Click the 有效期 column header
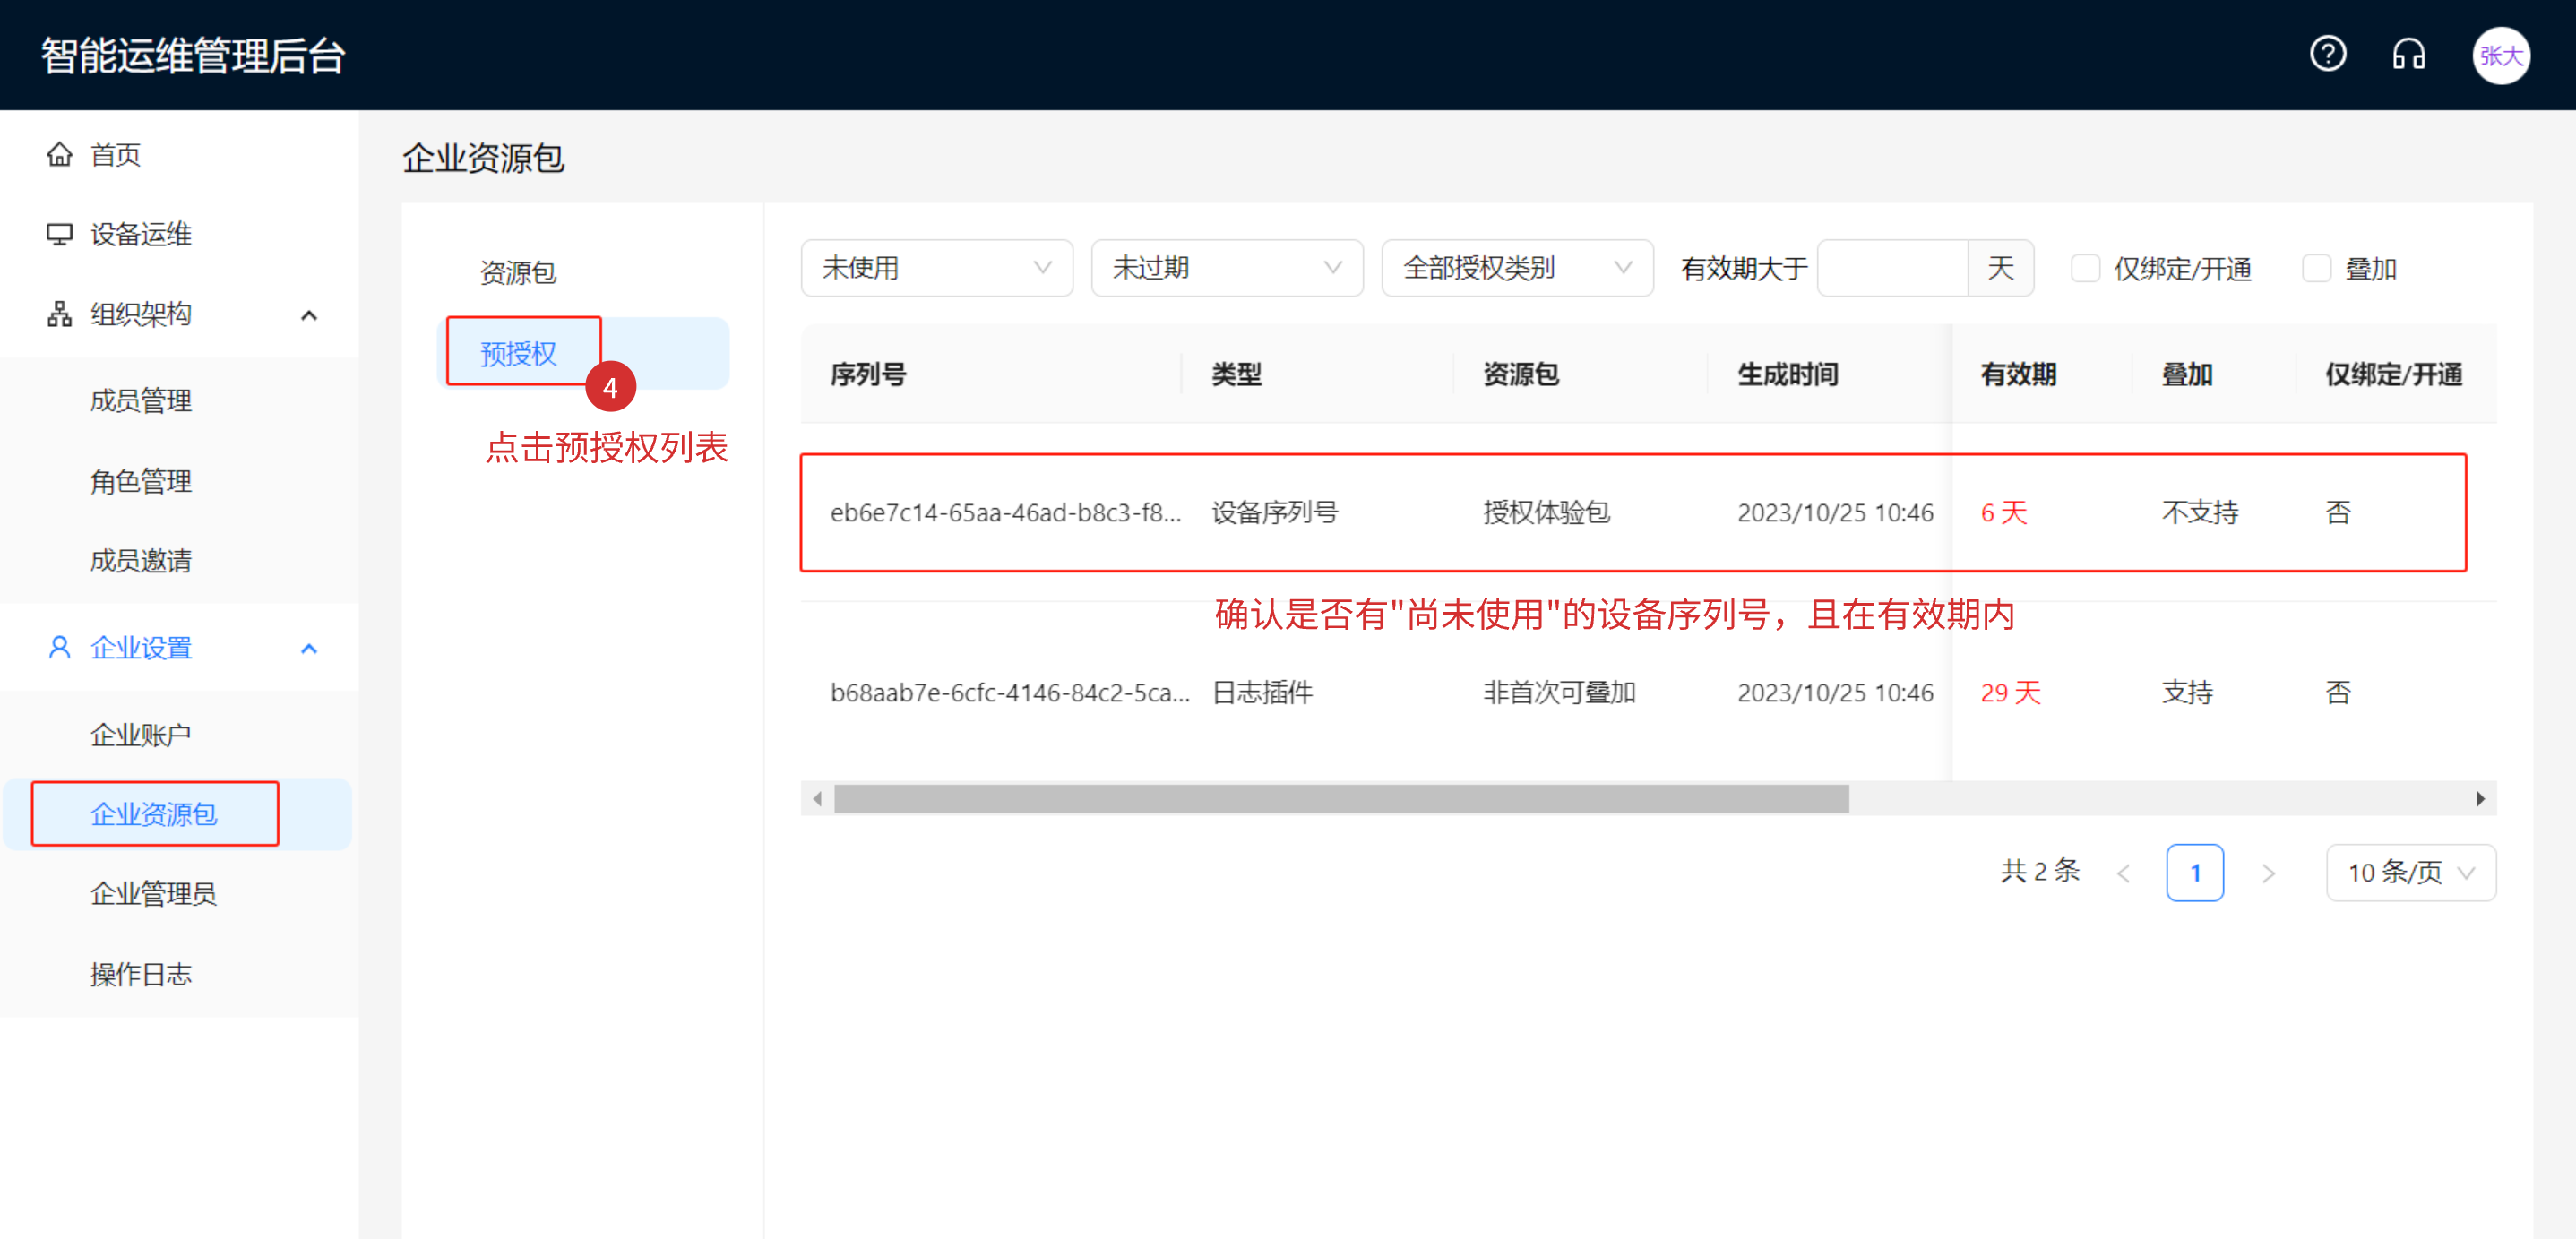 click(x=2018, y=375)
